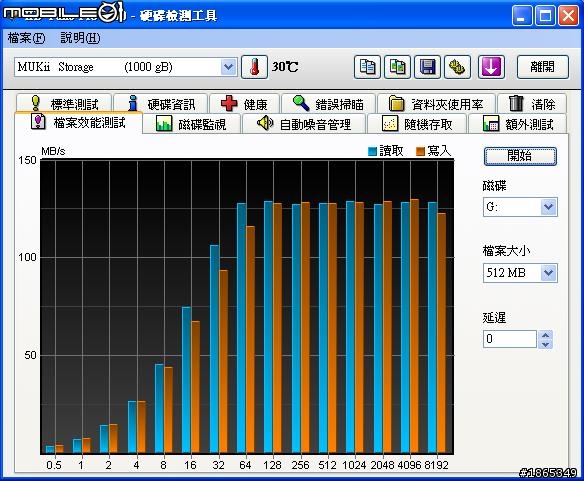Click the scatter plot icon on 隨機存取
584x481 pixels.
[x=390, y=123]
